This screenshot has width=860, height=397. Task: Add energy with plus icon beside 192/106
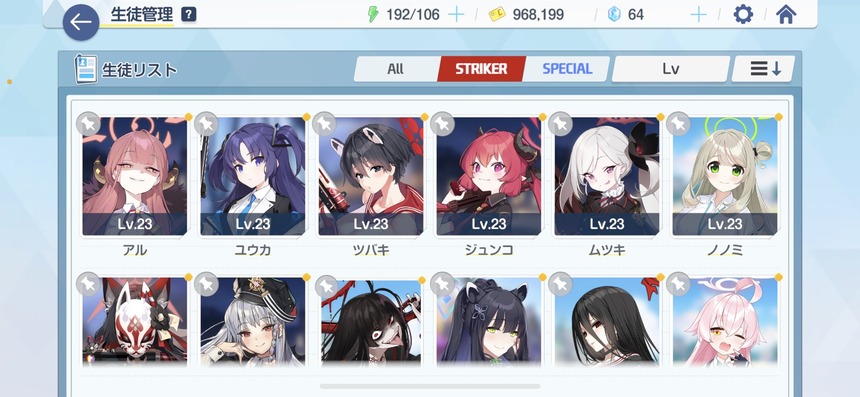(x=456, y=15)
